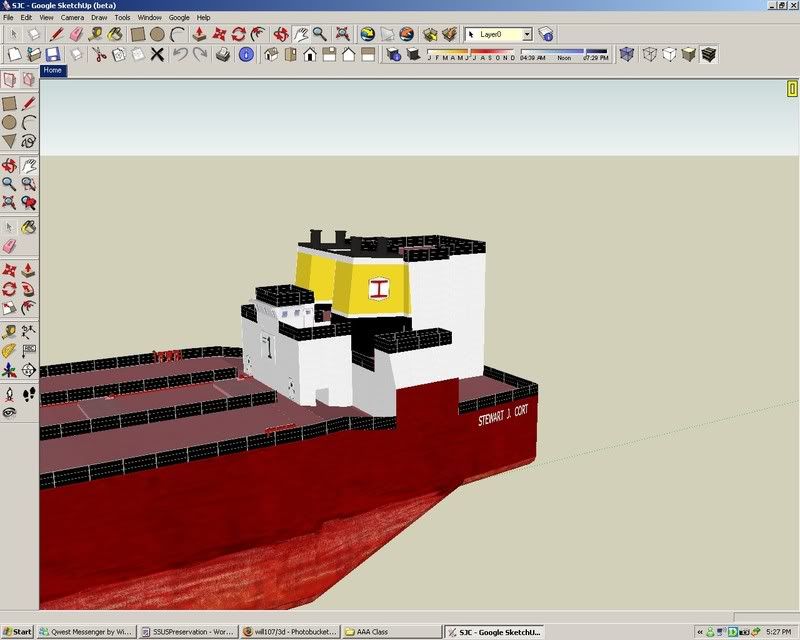Enable Shaded with Textures face style
This screenshot has height=640, width=800.
click(x=709, y=54)
